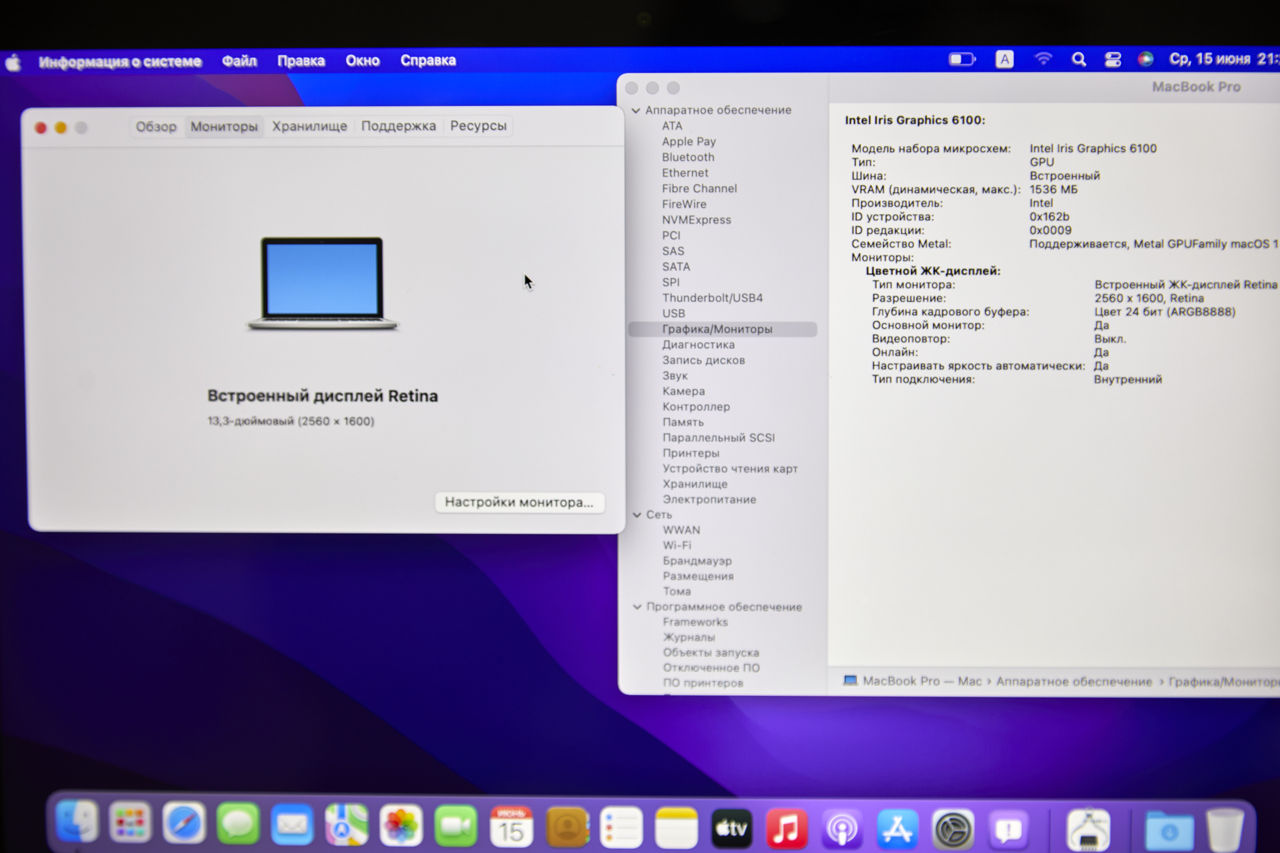This screenshot has height=853, width=1280.
Task: Switch to the Обзор tab
Action: 156,126
